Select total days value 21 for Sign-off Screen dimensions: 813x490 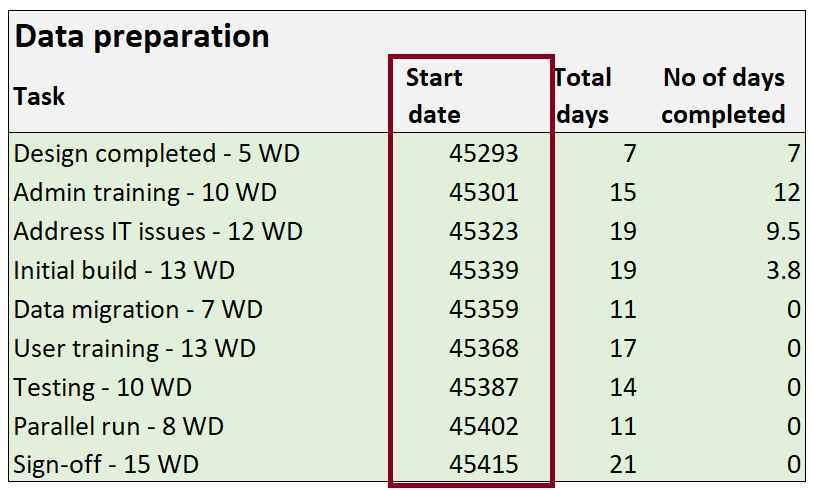622,465
